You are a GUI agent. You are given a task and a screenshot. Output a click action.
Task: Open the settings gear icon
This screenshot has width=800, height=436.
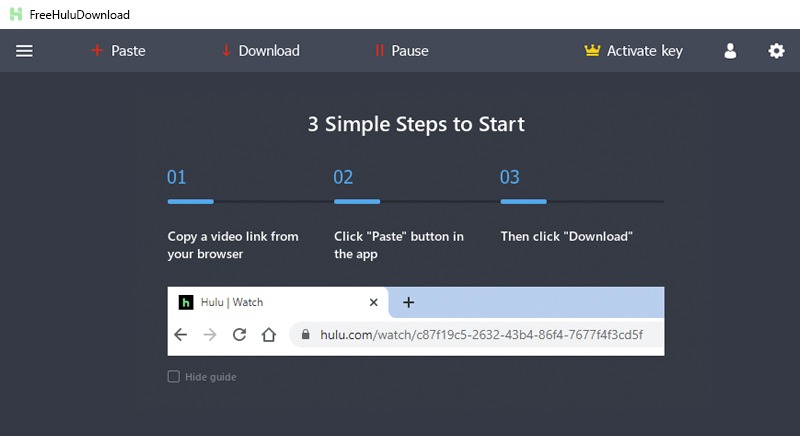[776, 51]
